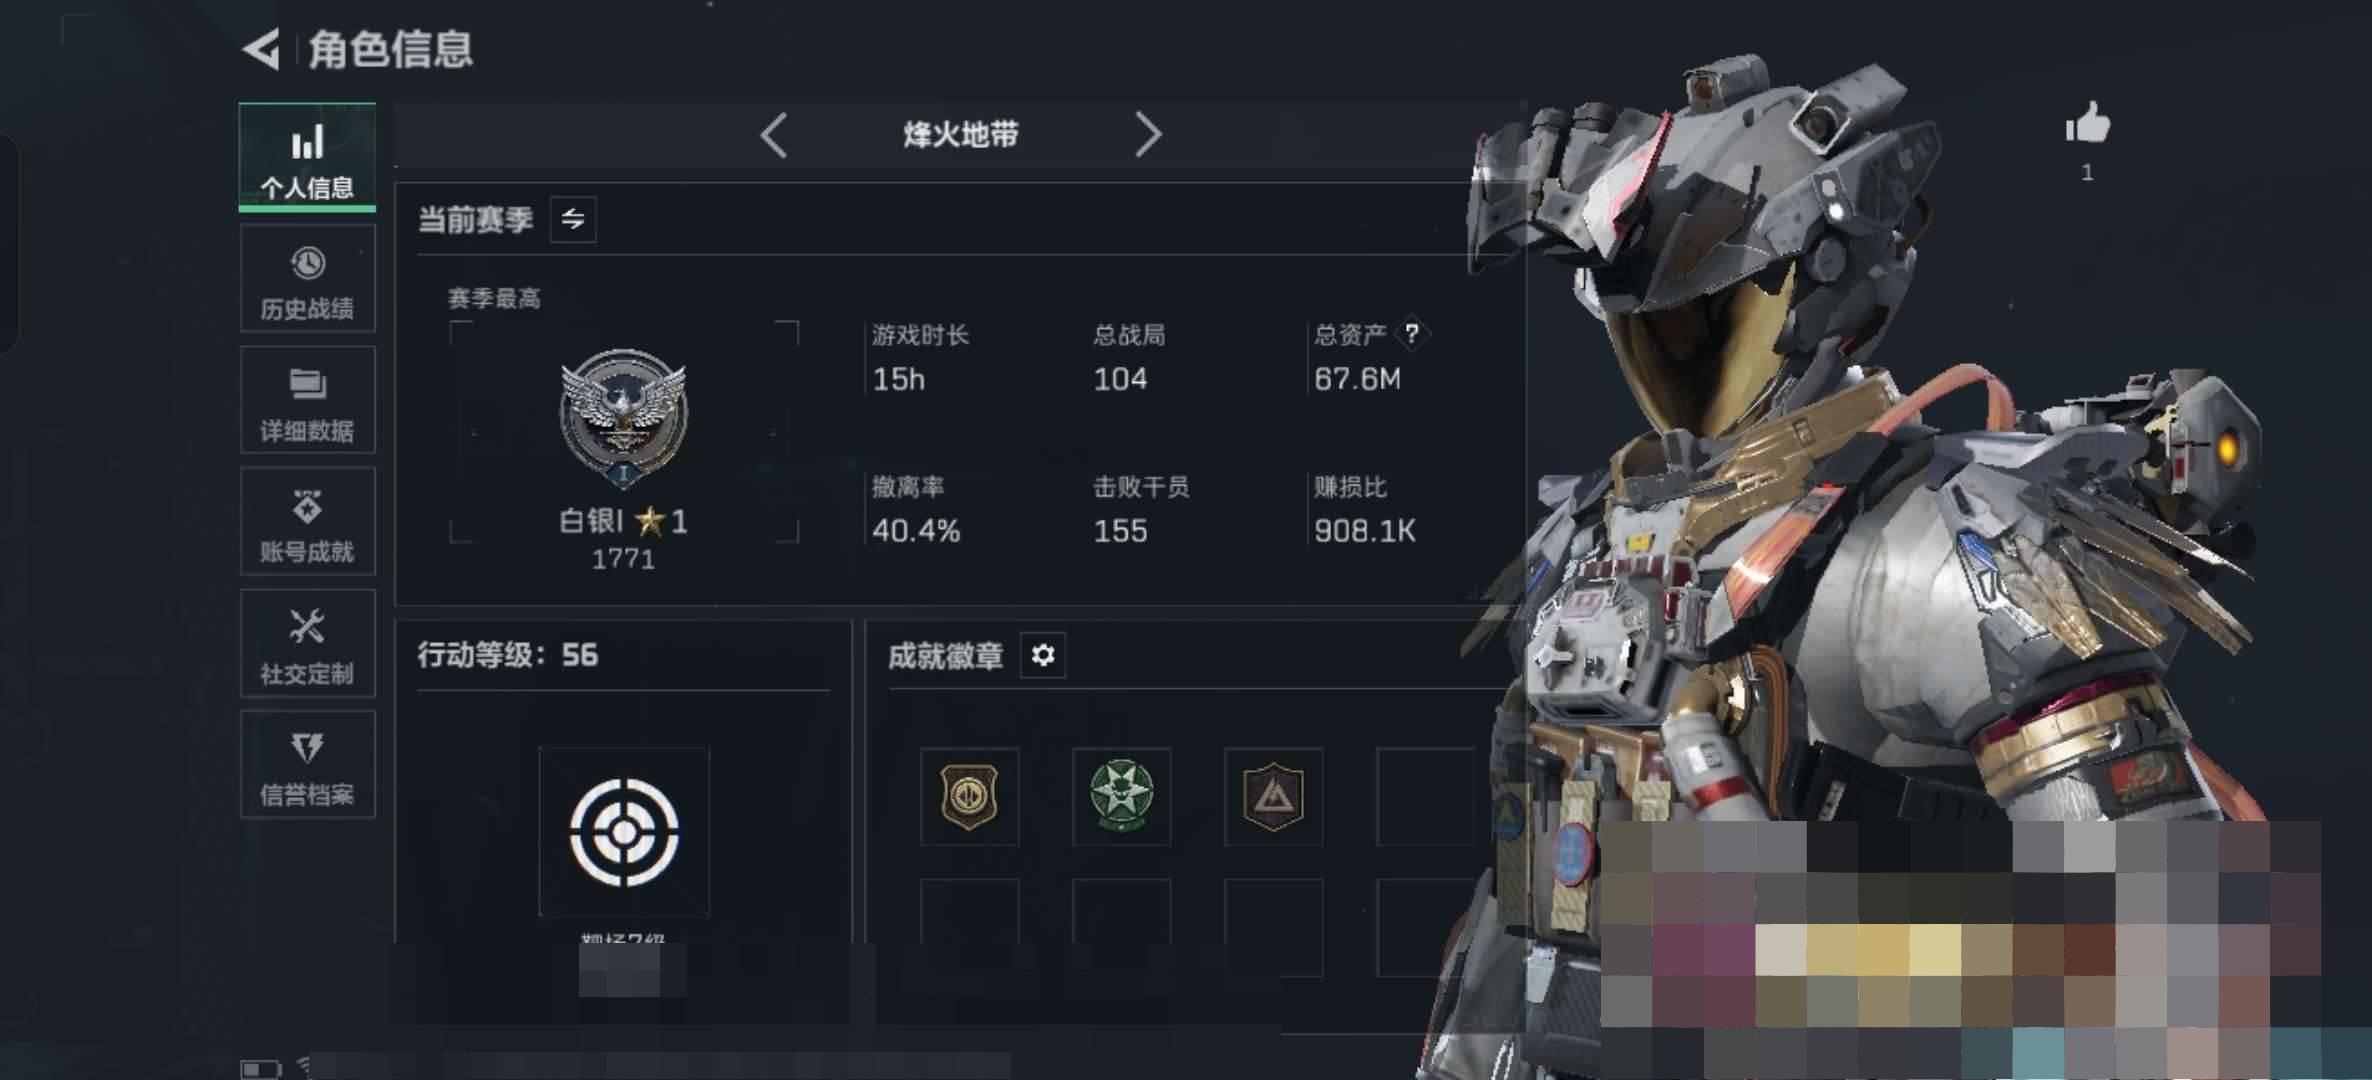Click the target emblem under 行动等级

(624, 832)
